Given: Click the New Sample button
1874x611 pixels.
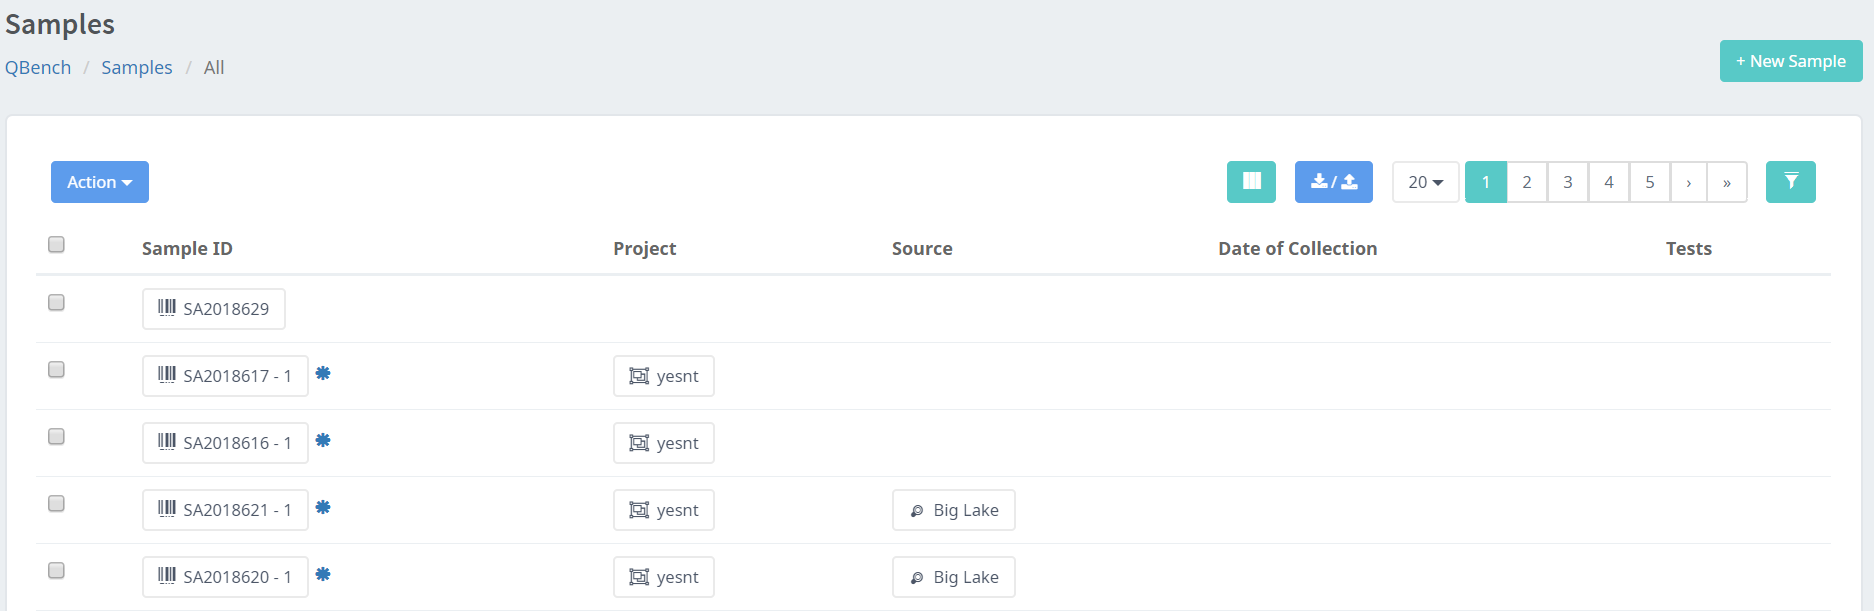Looking at the screenshot, I should pos(1790,61).
